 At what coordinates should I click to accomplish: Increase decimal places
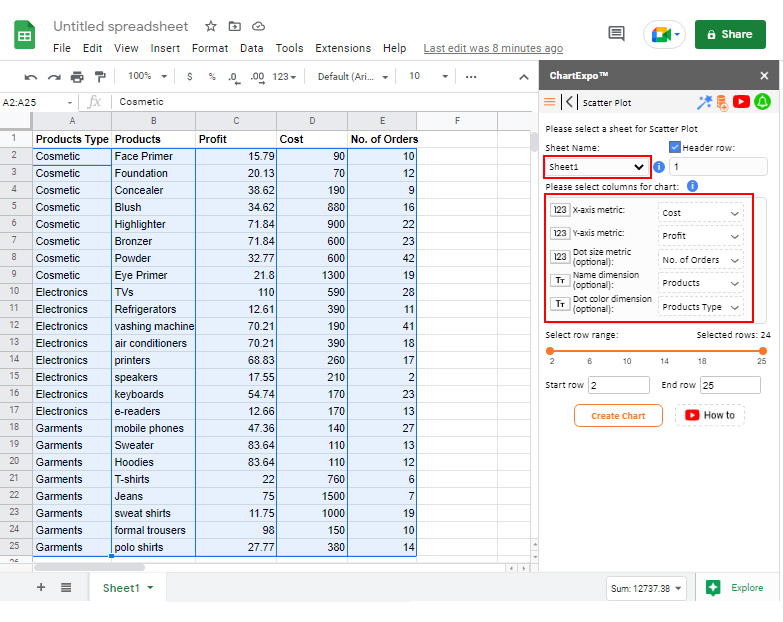point(258,77)
